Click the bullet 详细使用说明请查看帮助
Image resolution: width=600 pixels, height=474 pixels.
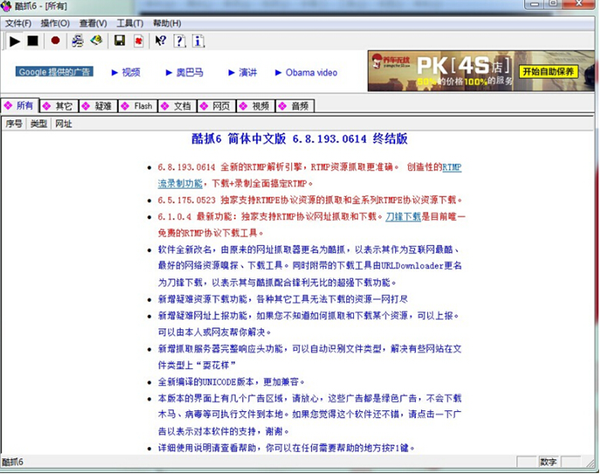(286, 448)
